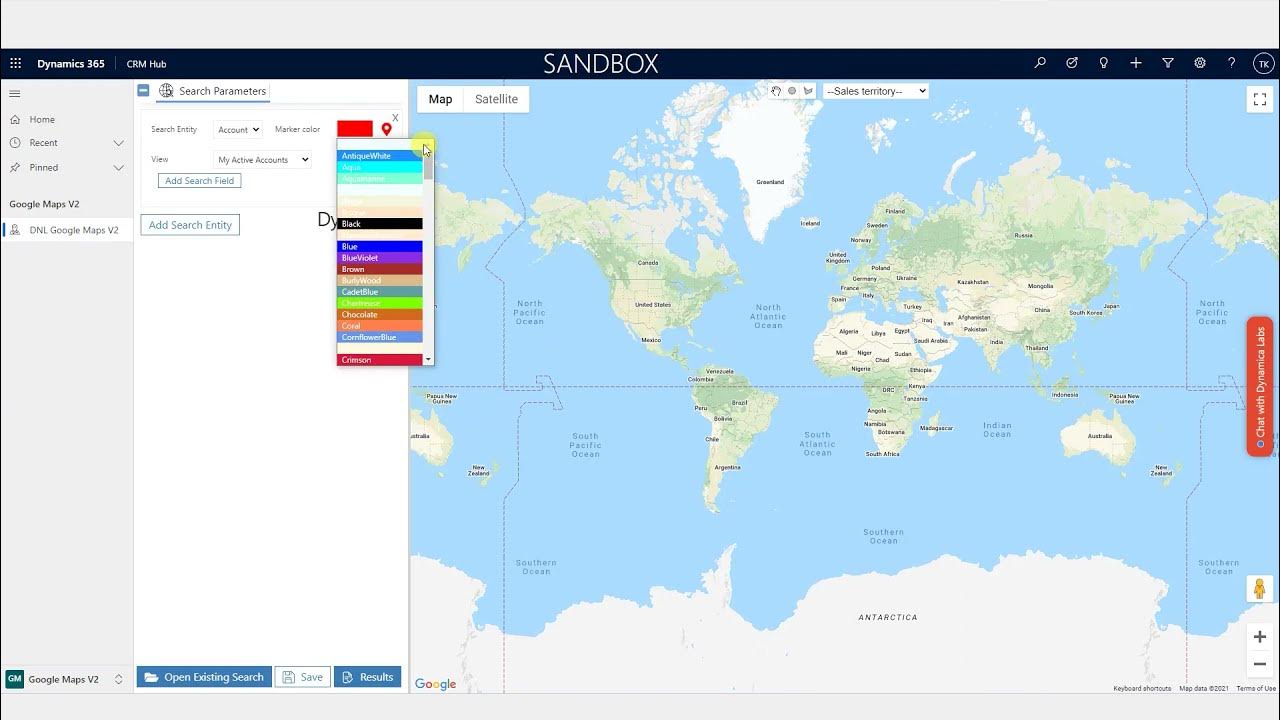Click the Recent clock icon

(x=15, y=143)
